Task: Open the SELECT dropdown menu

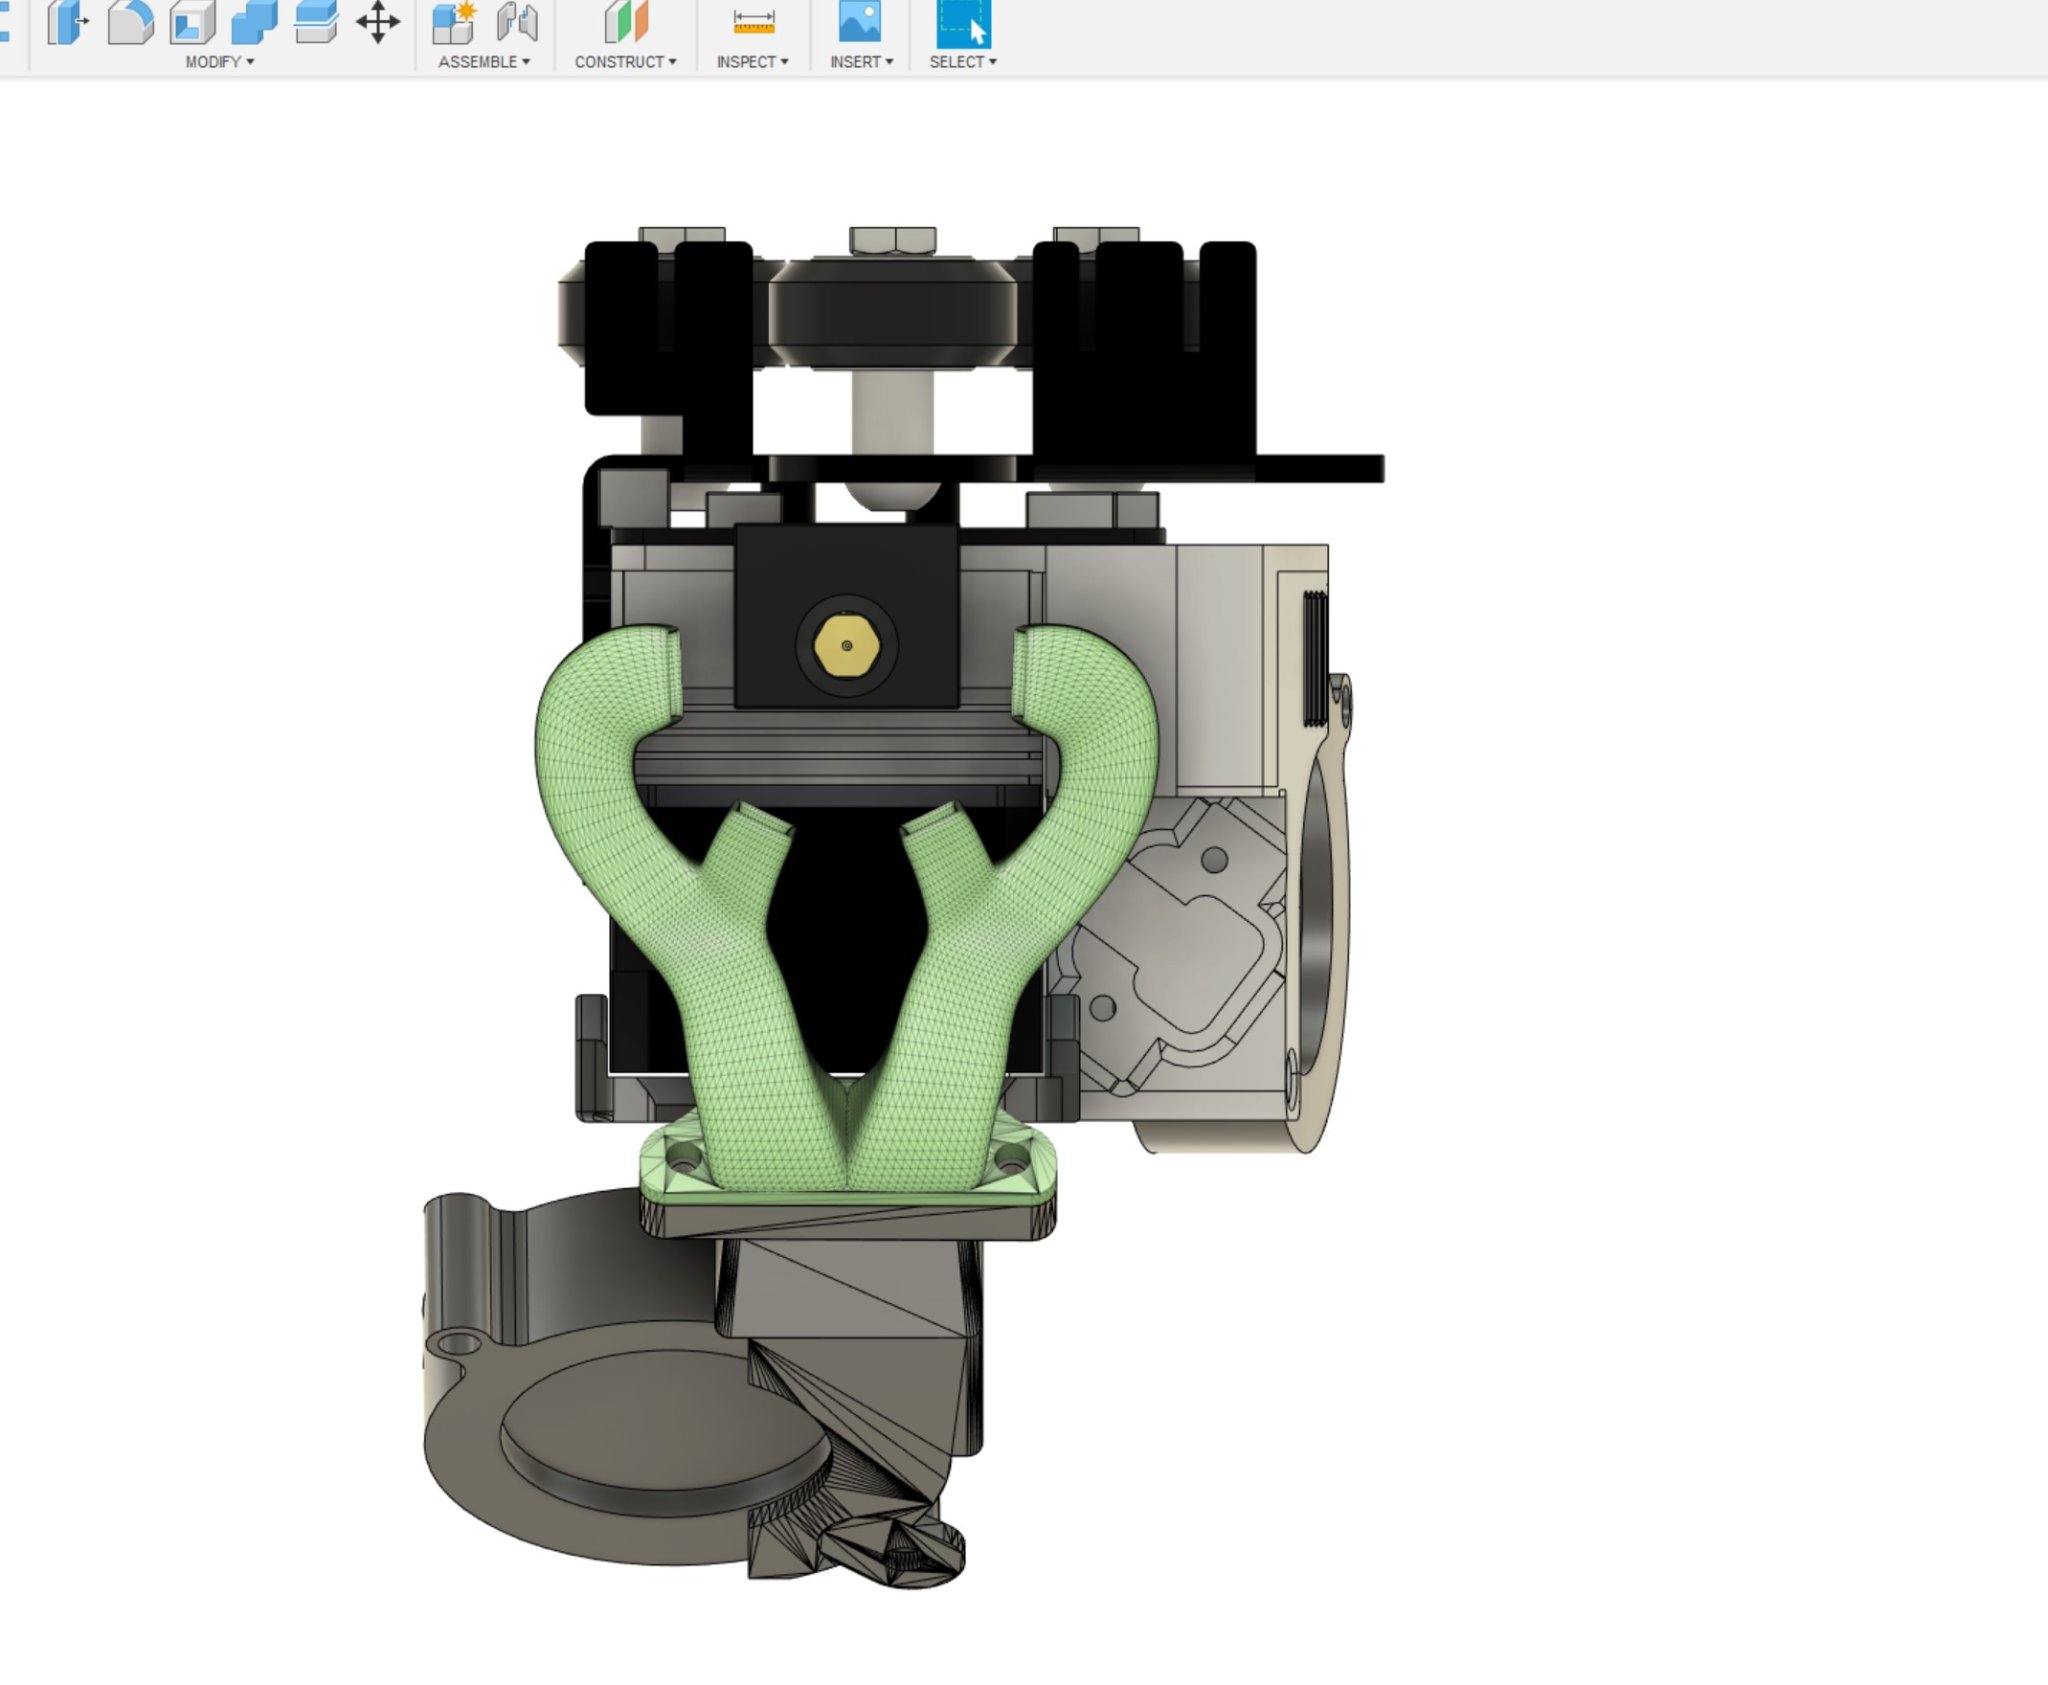Action: coord(963,62)
